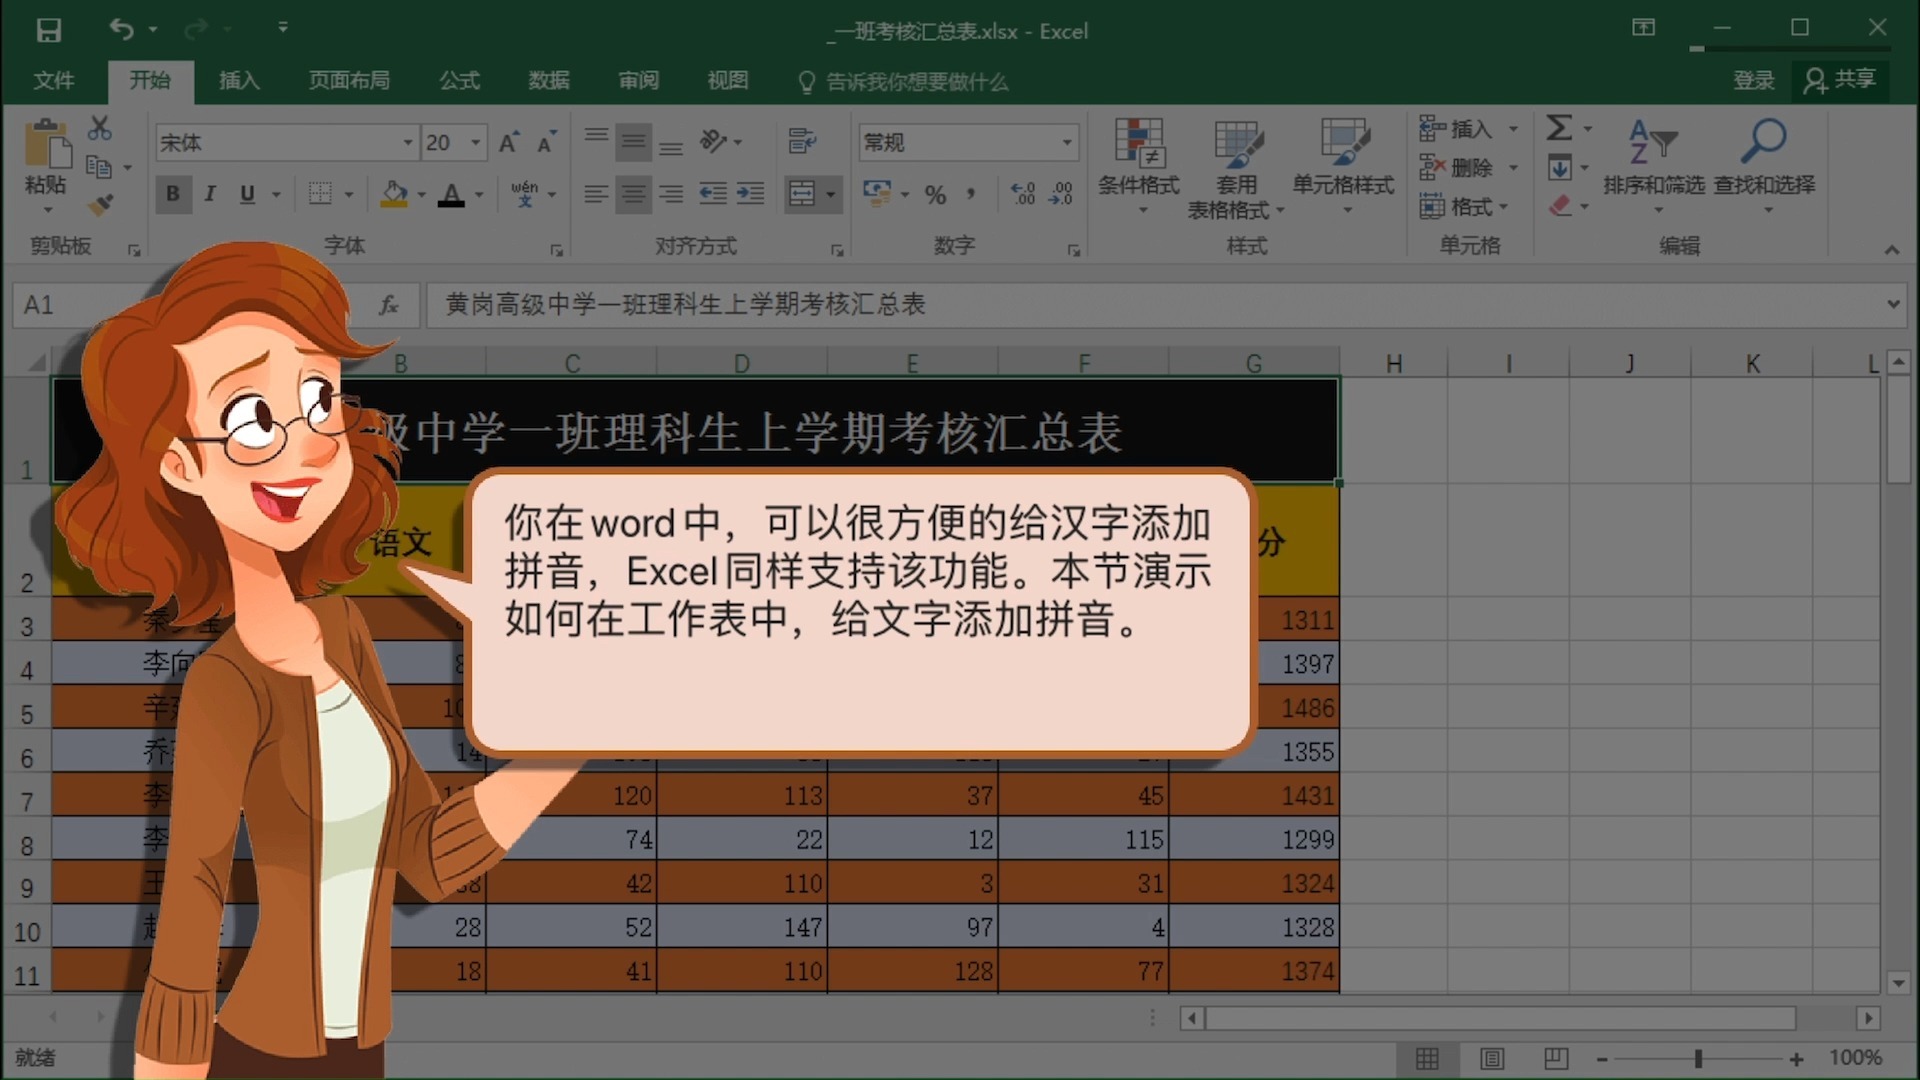Apply table formatting with 套用表格格式

click(x=1236, y=168)
